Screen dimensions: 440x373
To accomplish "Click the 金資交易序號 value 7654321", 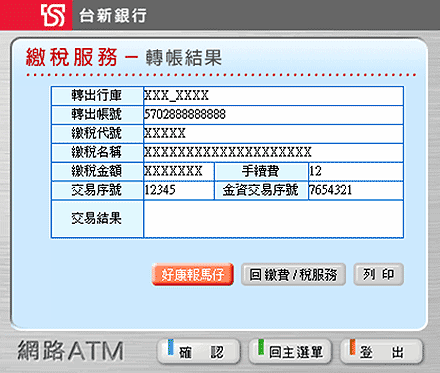I will tap(331, 190).
